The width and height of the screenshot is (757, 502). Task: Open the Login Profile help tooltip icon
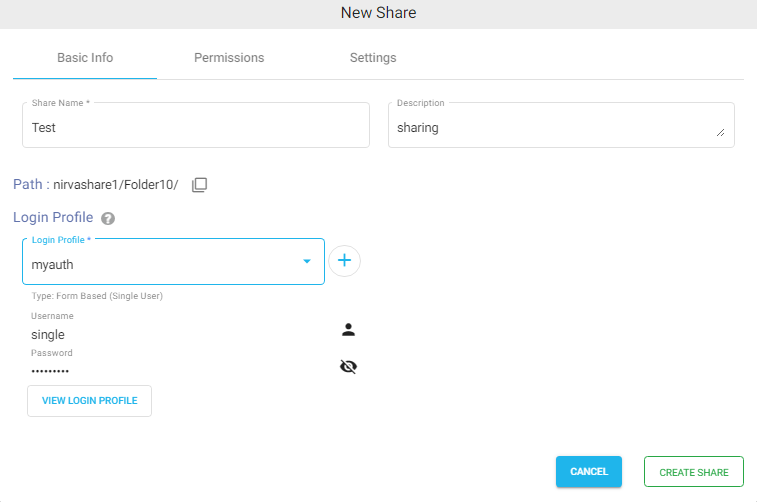[x=108, y=218]
